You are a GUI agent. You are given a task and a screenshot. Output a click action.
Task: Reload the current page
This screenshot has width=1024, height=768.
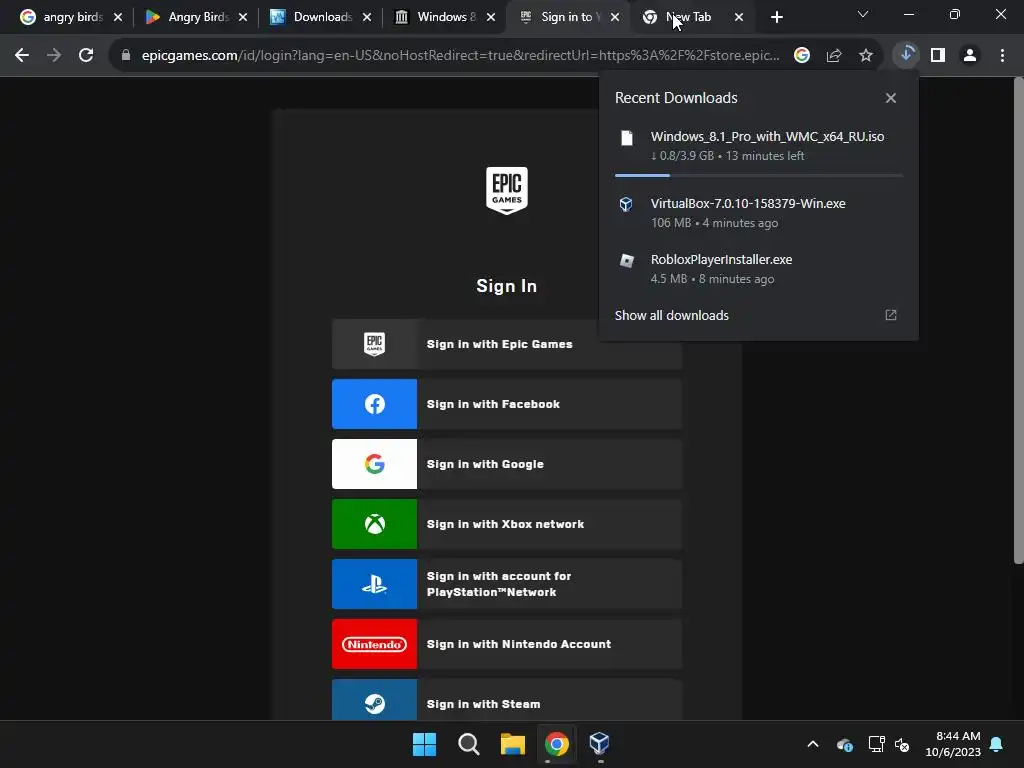[x=86, y=56]
